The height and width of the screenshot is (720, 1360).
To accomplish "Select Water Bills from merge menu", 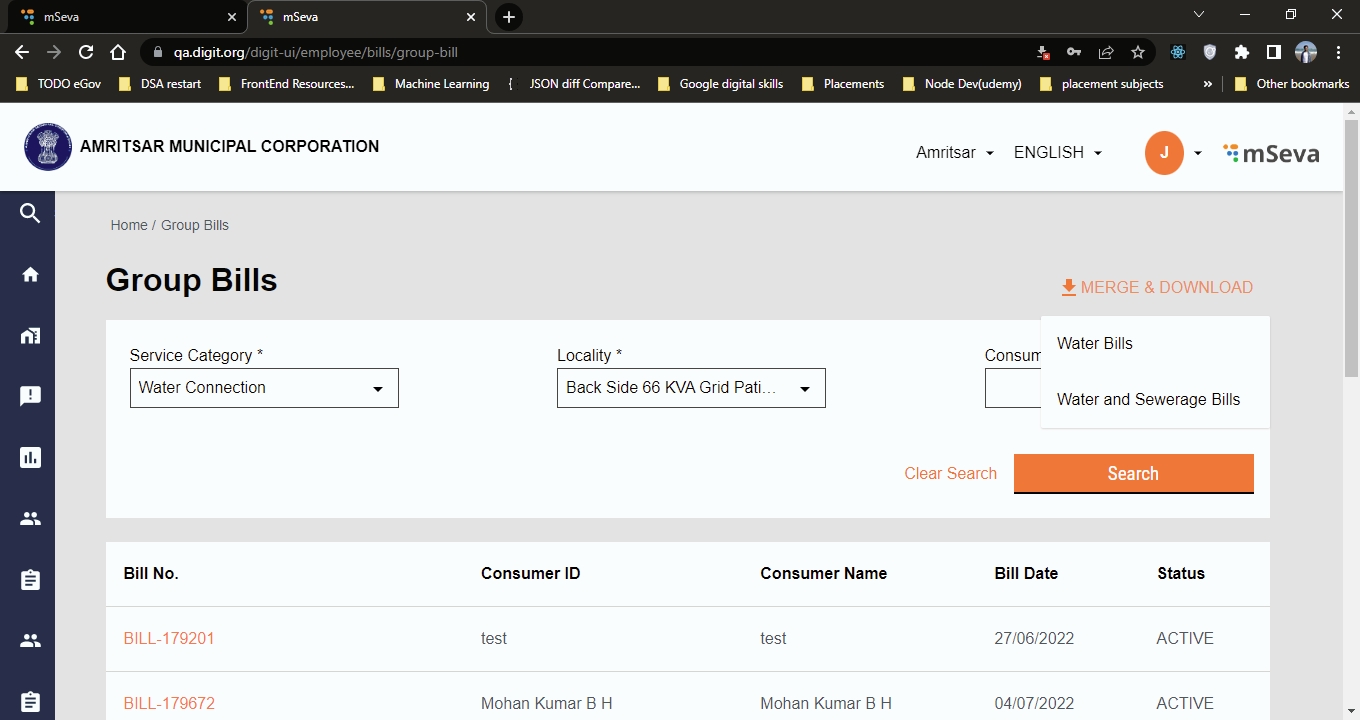I will tap(1095, 343).
